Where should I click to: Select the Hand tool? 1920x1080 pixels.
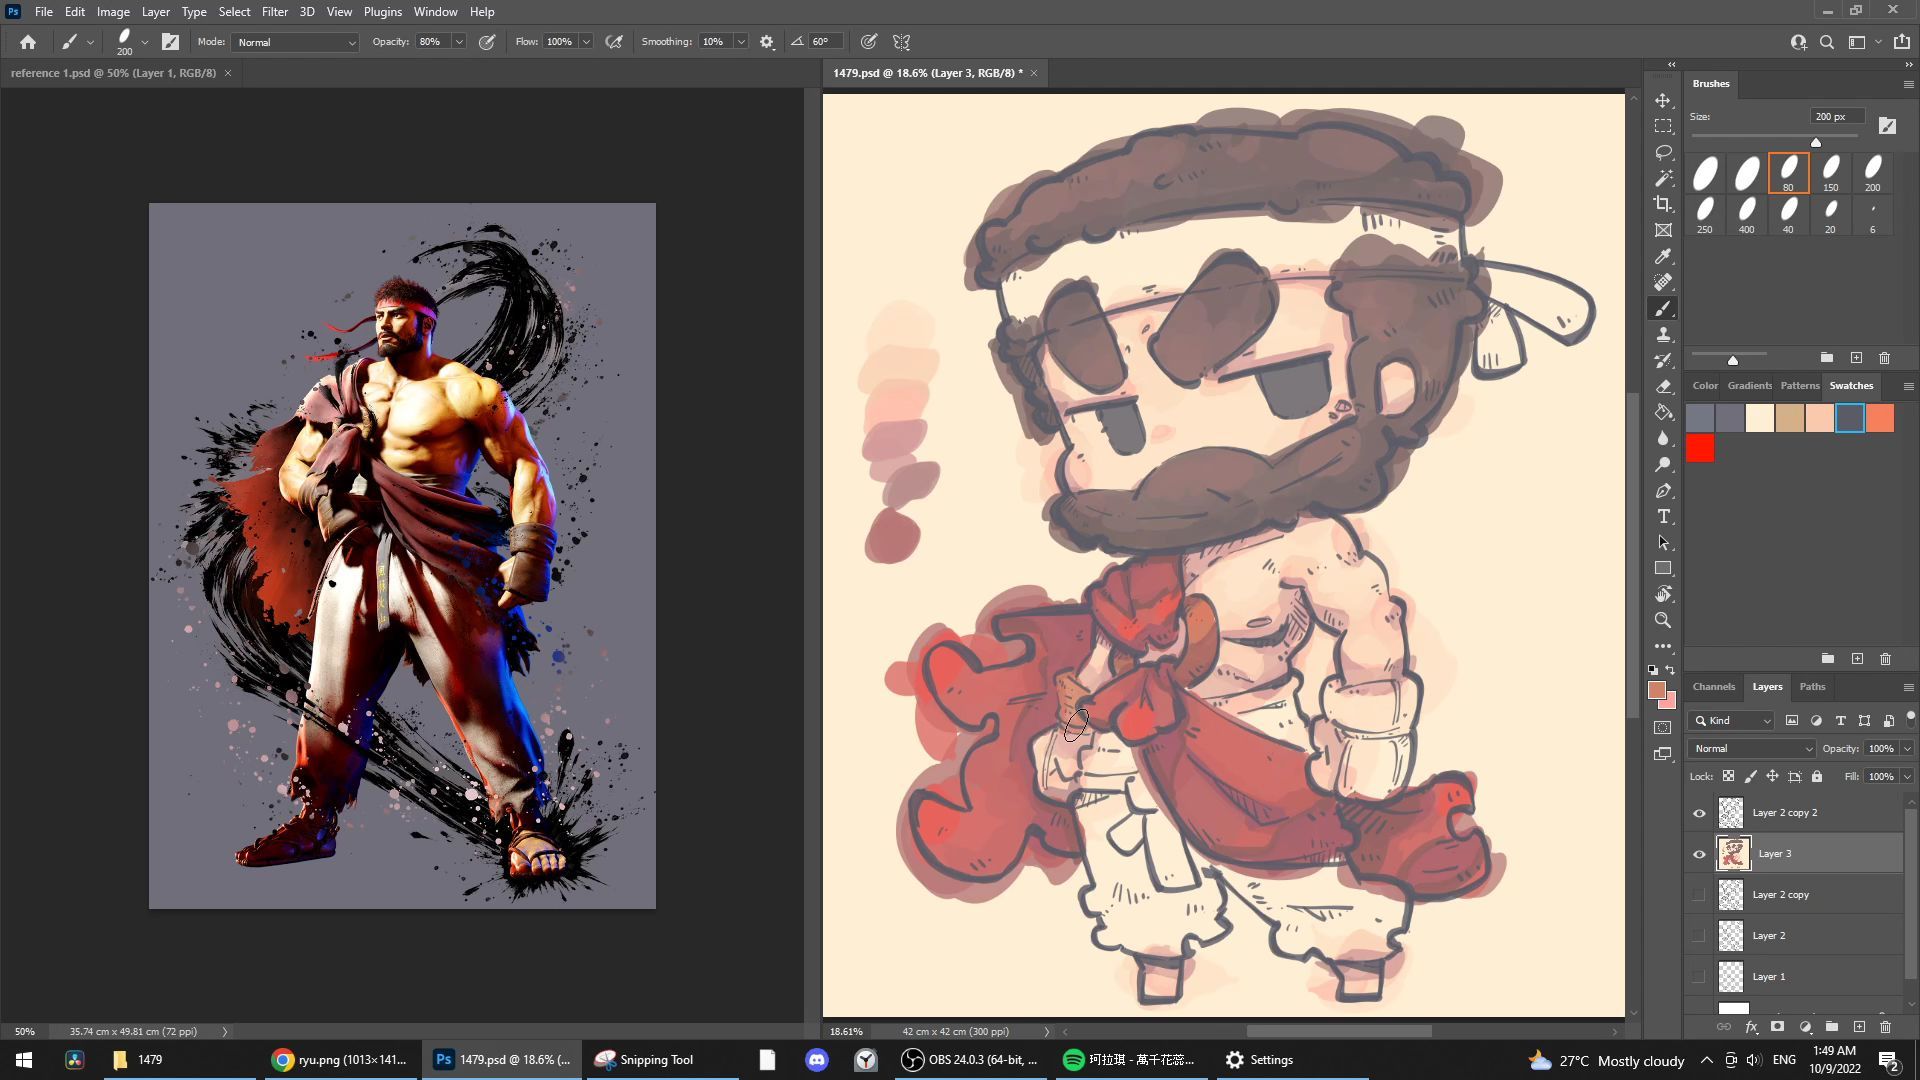tap(1663, 595)
